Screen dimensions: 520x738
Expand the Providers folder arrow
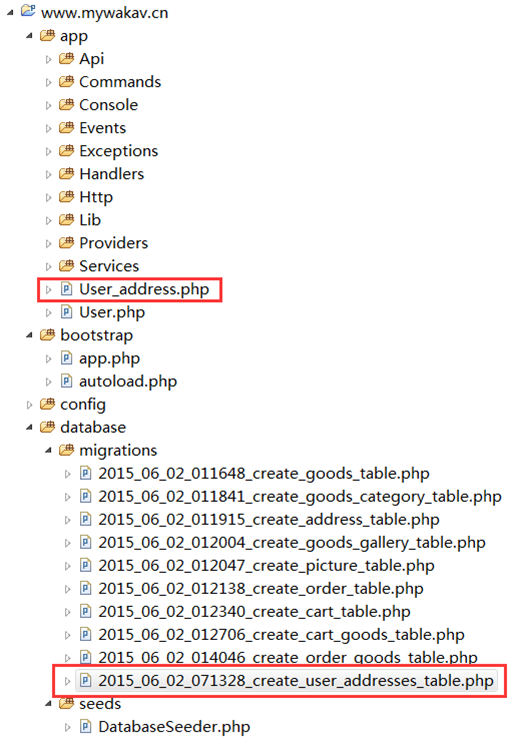click(48, 244)
